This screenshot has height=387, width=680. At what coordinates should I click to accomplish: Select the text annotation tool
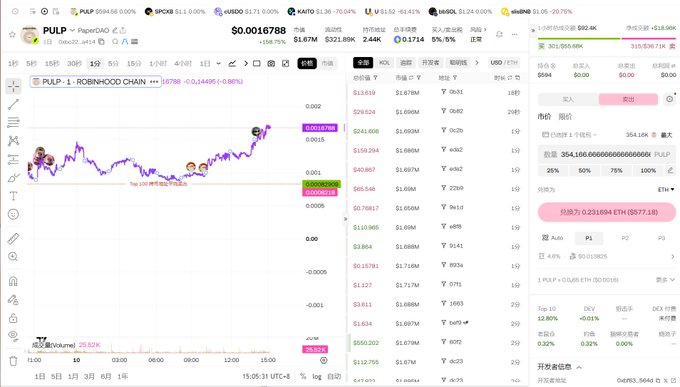click(13, 196)
